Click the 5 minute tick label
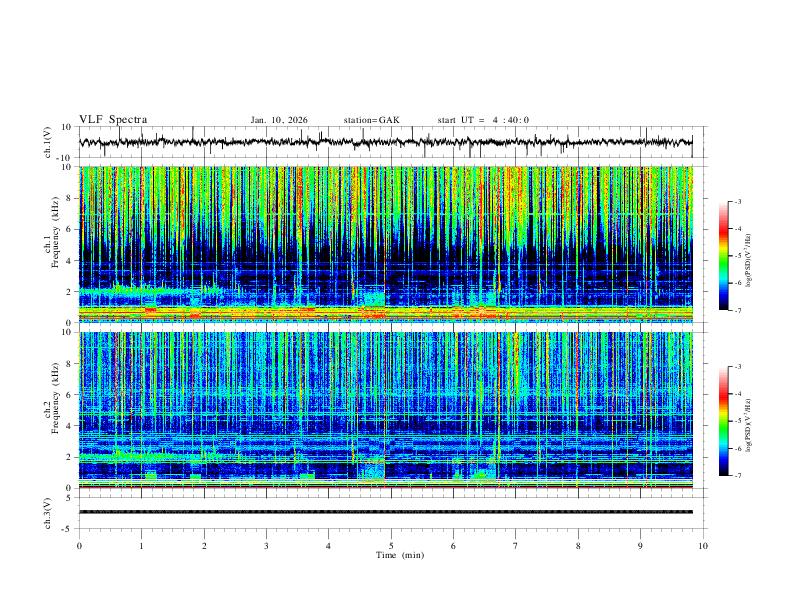This screenshot has height=612, width=792. tap(391, 546)
